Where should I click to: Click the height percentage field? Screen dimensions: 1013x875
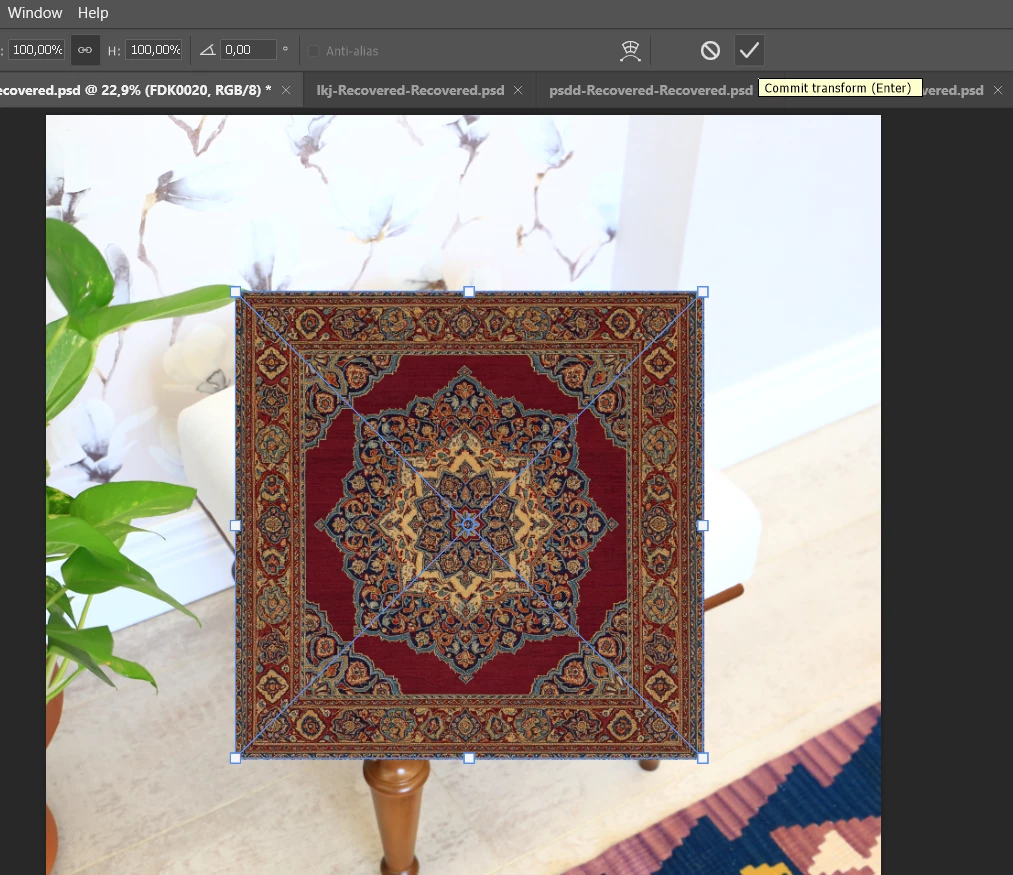point(154,50)
